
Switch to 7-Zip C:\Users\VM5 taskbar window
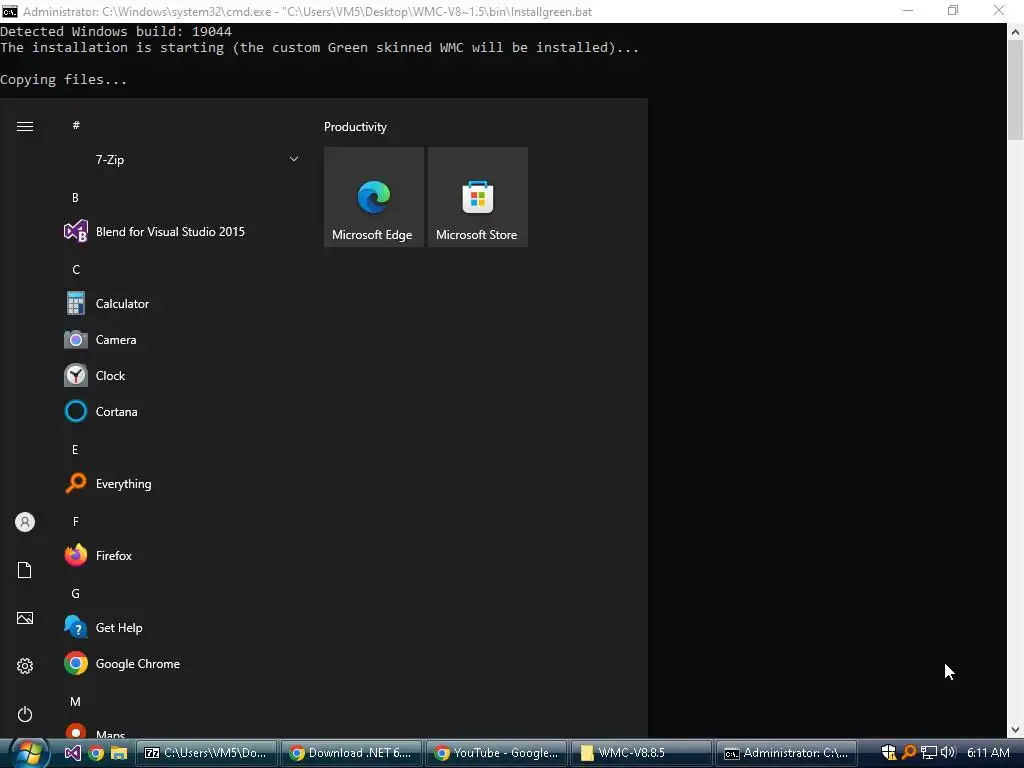click(206, 753)
